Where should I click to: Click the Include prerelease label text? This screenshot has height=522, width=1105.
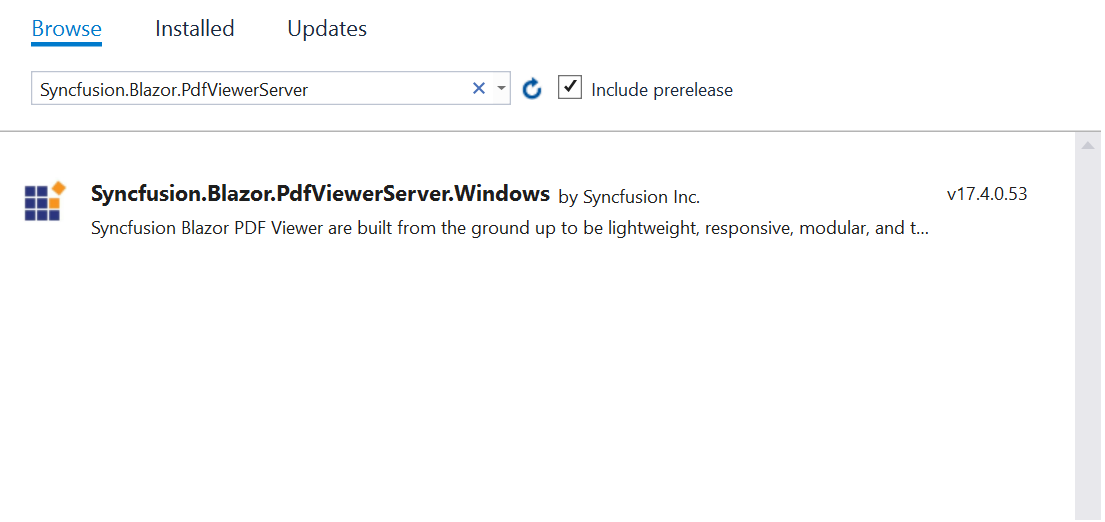point(662,90)
